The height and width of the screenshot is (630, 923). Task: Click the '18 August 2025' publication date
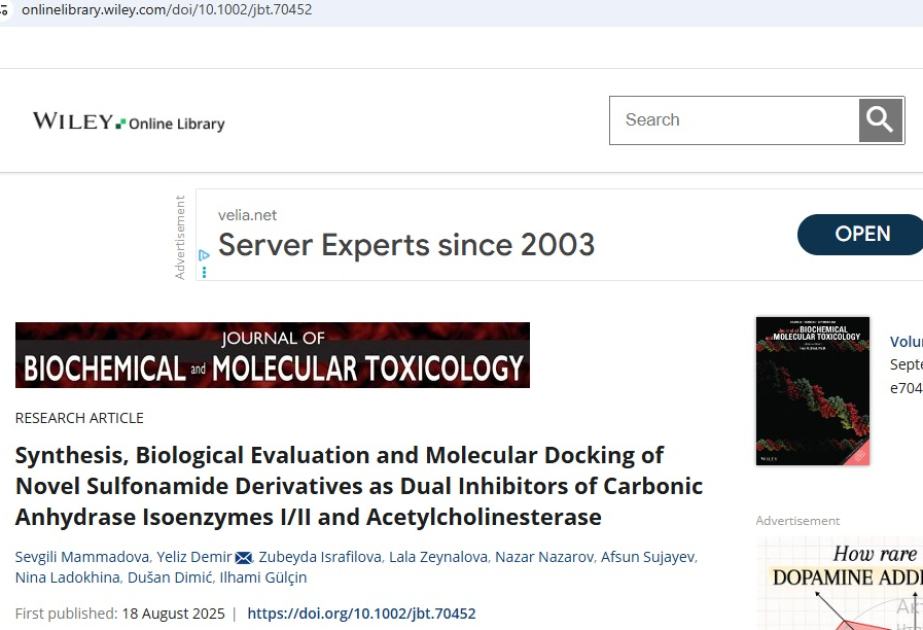point(173,614)
